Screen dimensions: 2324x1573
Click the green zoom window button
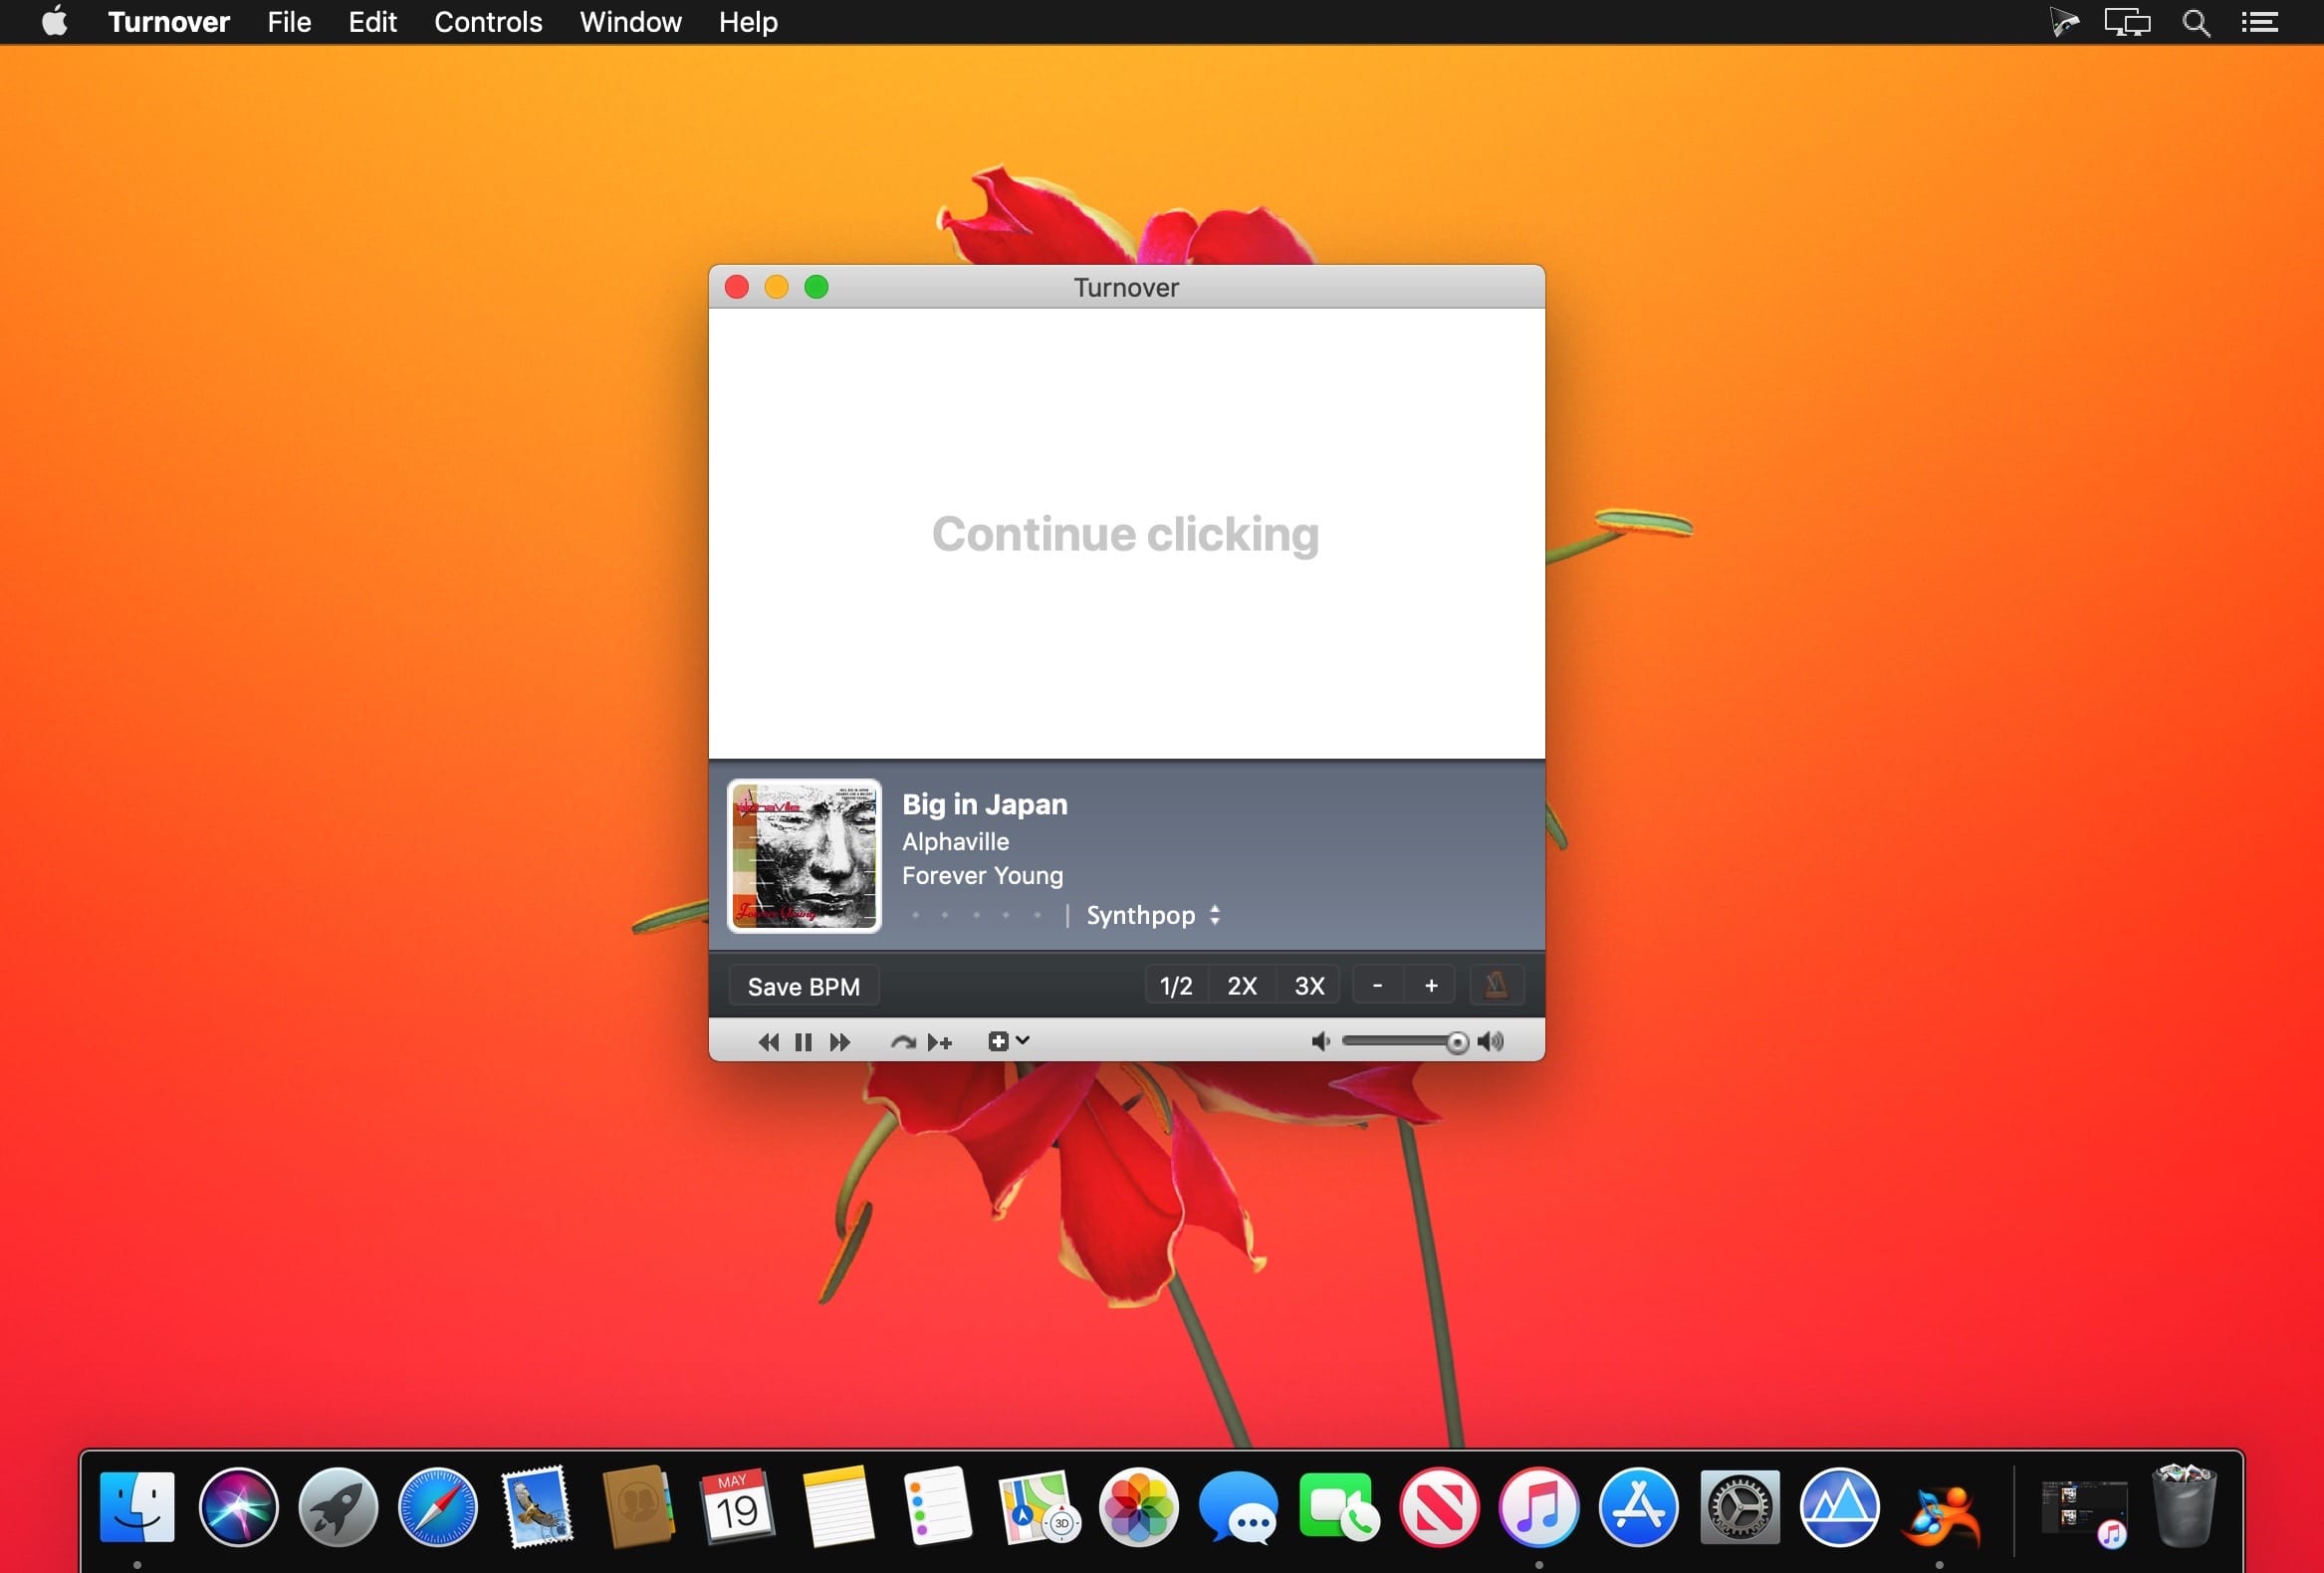click(816, 288)
